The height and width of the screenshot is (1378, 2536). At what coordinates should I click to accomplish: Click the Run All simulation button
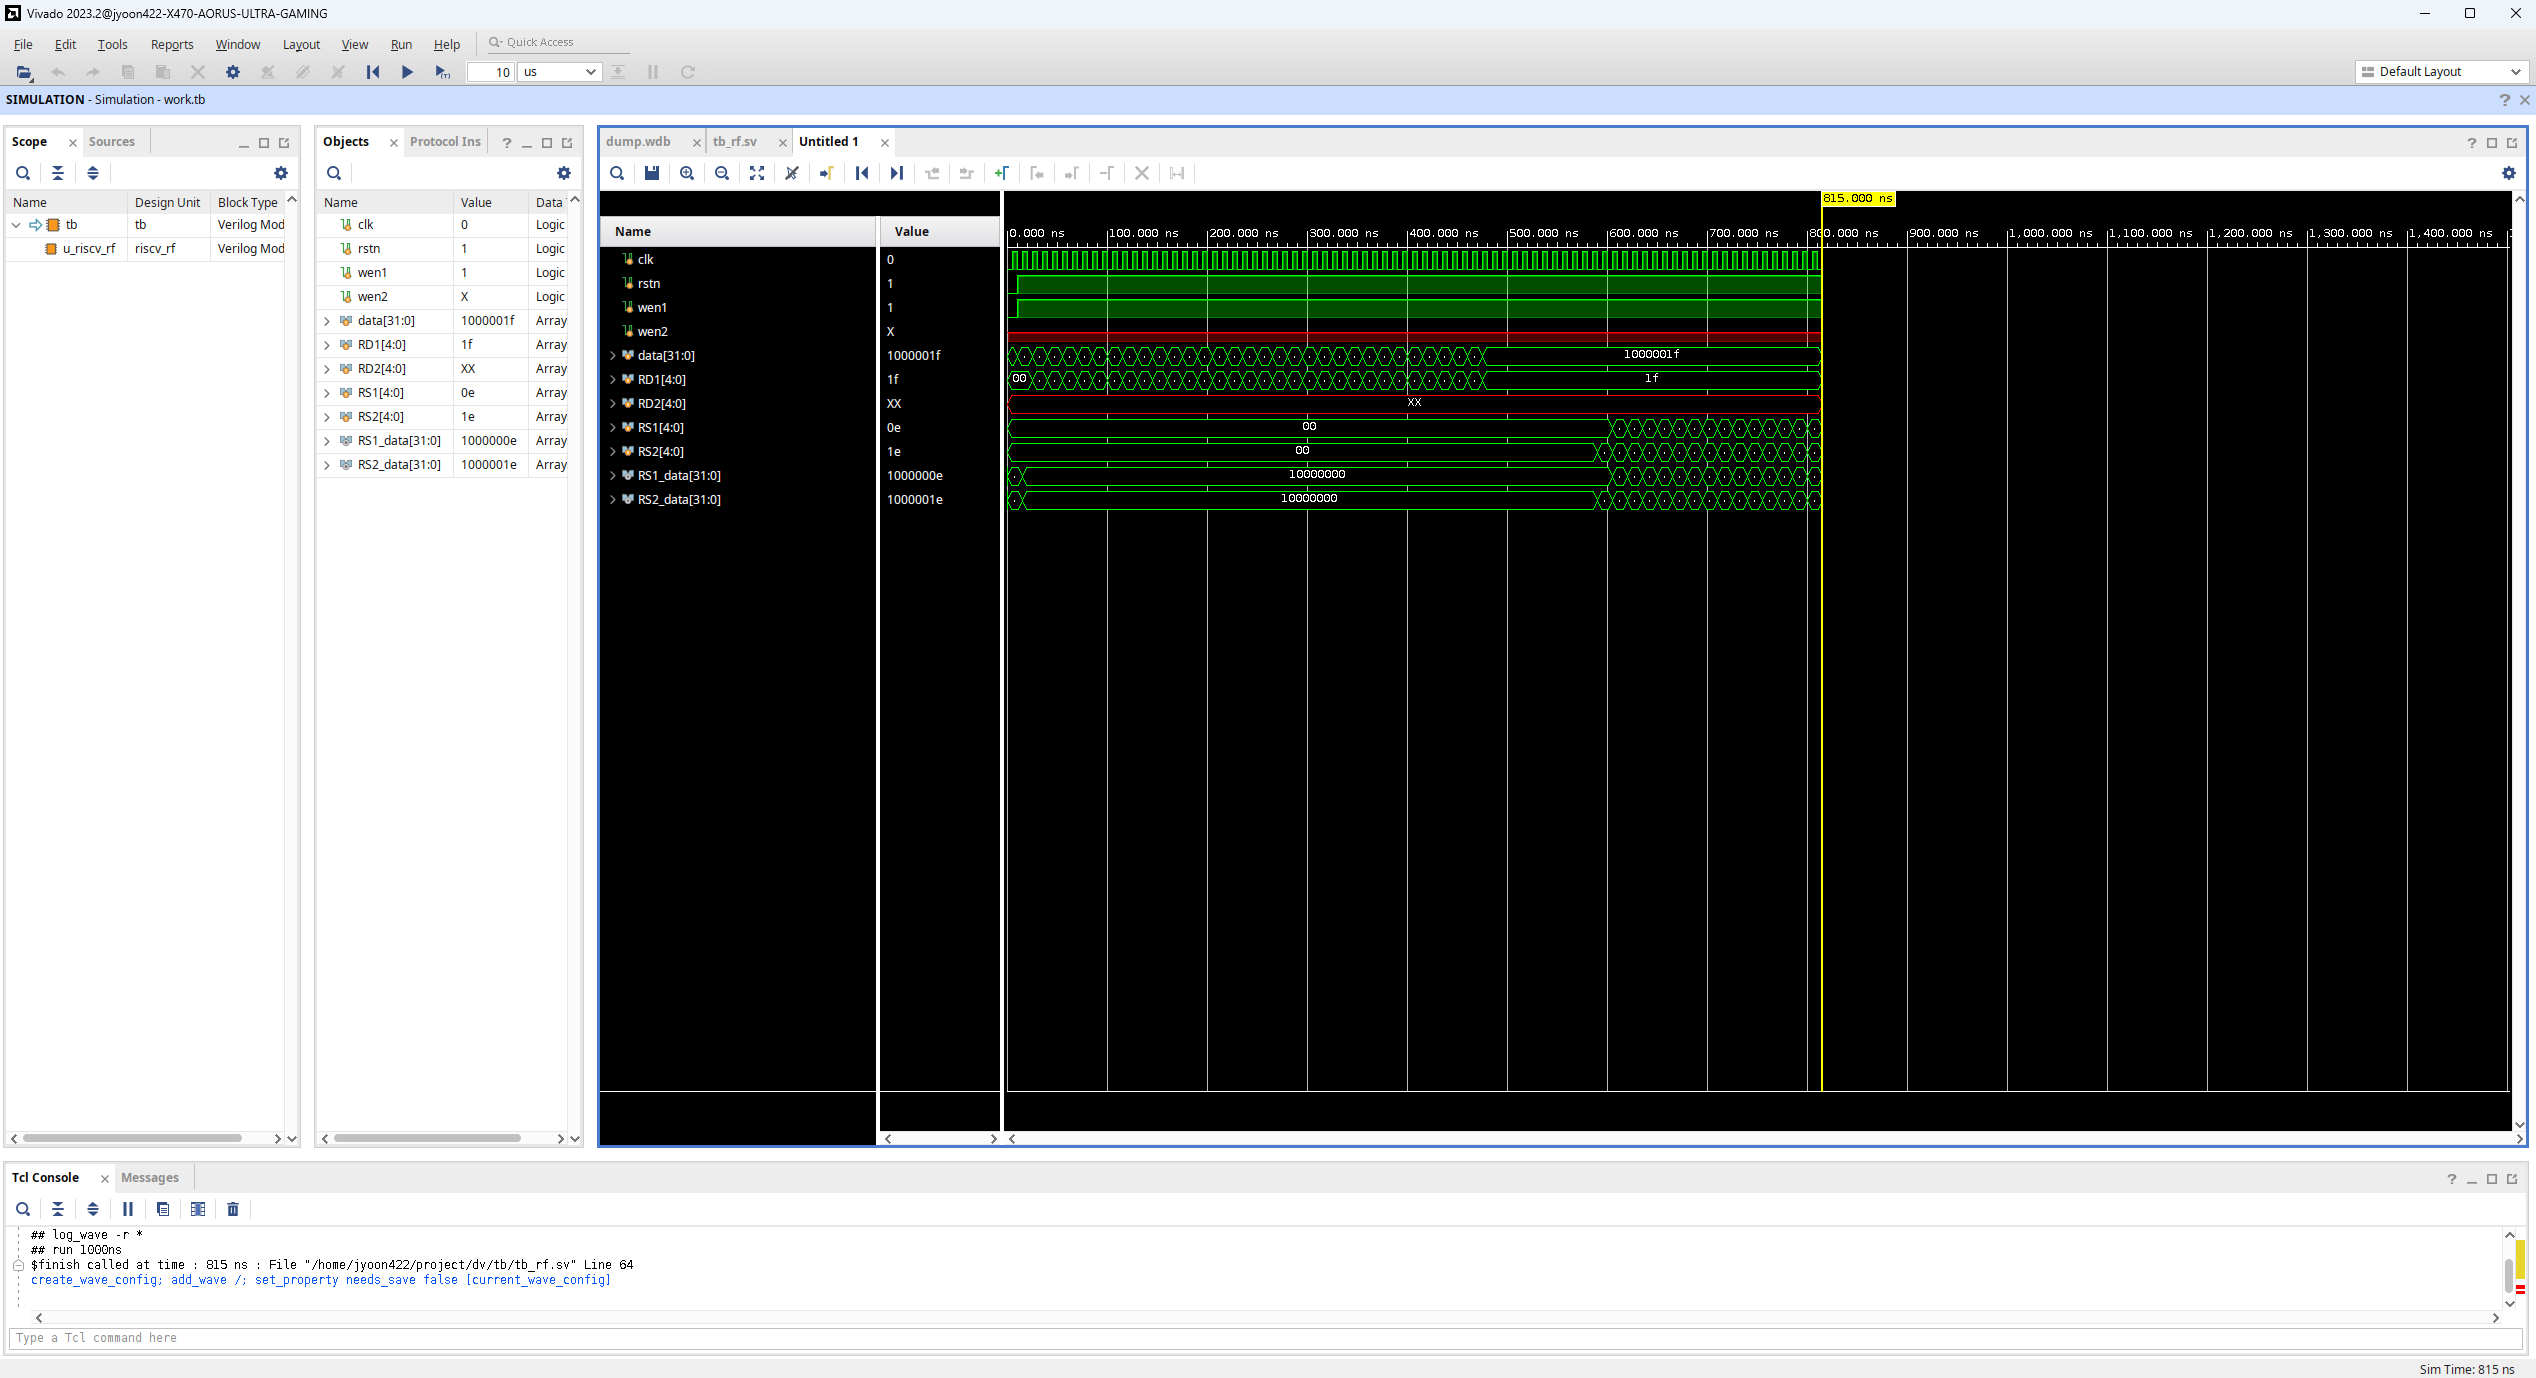pyautogui.click(x=407, y=72)
